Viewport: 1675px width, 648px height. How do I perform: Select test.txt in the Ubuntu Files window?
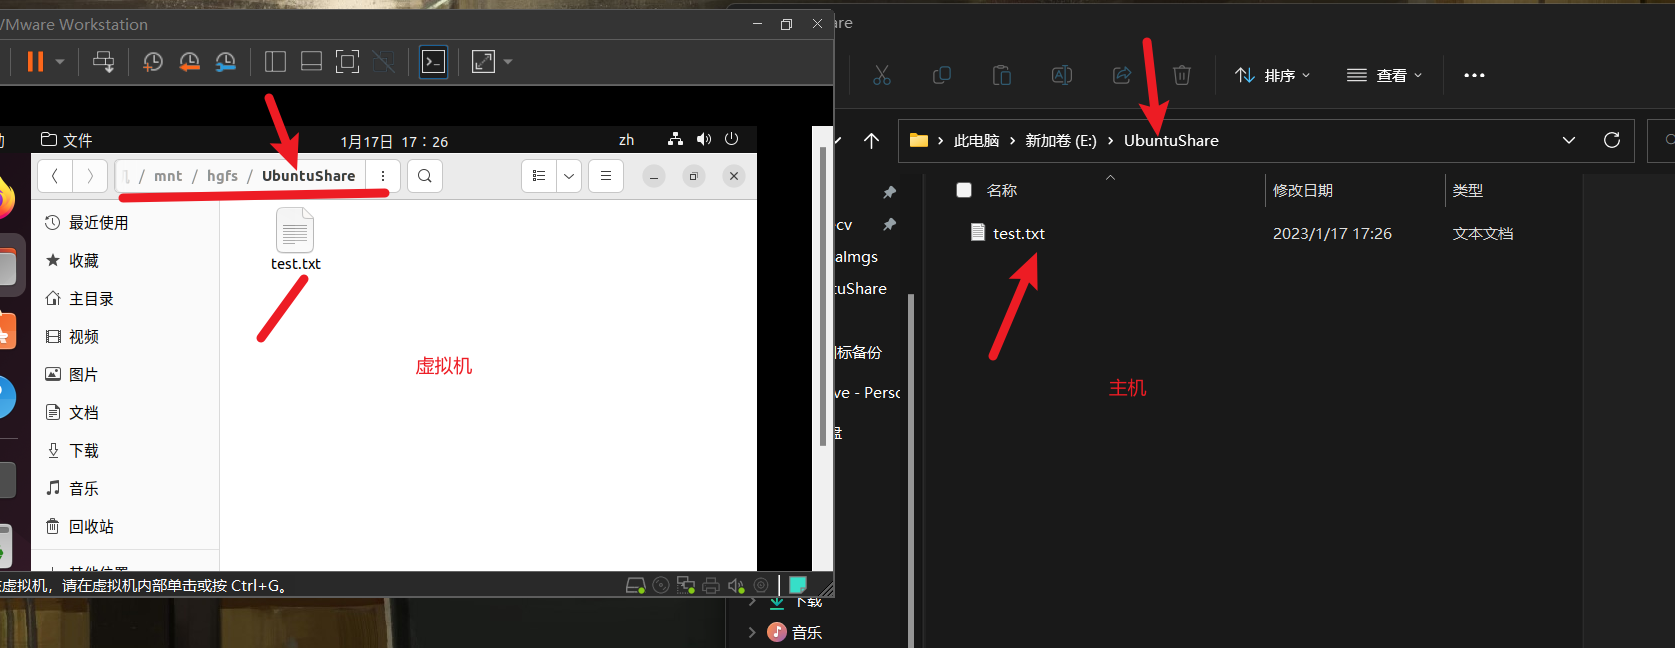coord(295,240)
